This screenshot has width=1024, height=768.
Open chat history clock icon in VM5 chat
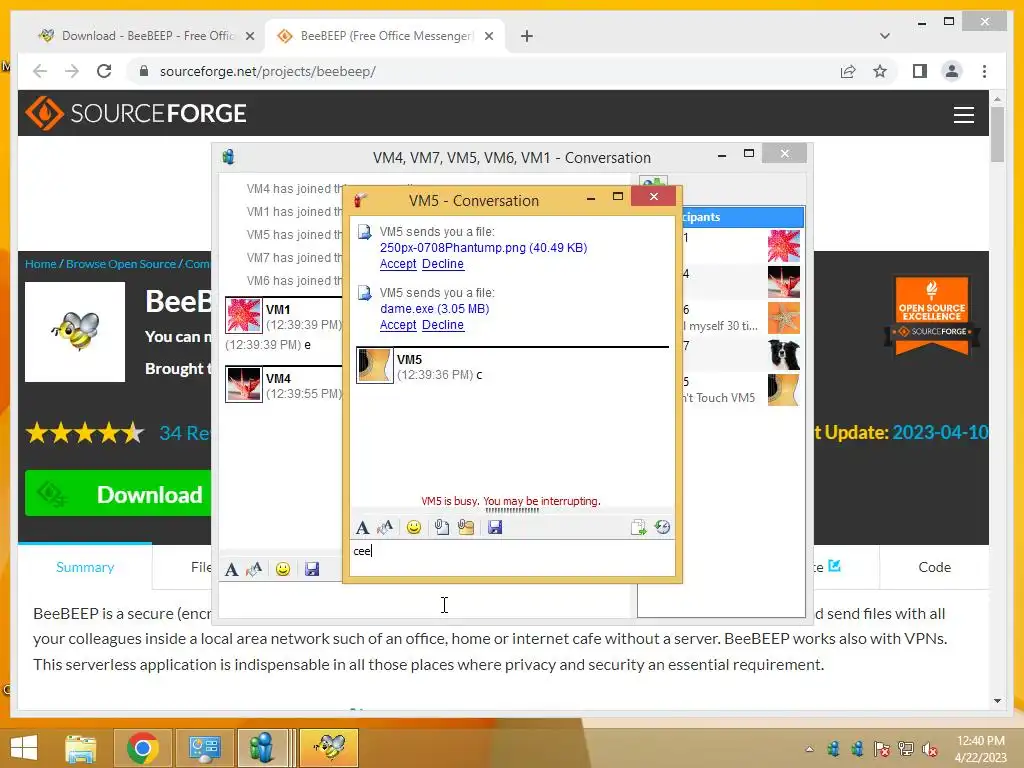coord(662,527)
